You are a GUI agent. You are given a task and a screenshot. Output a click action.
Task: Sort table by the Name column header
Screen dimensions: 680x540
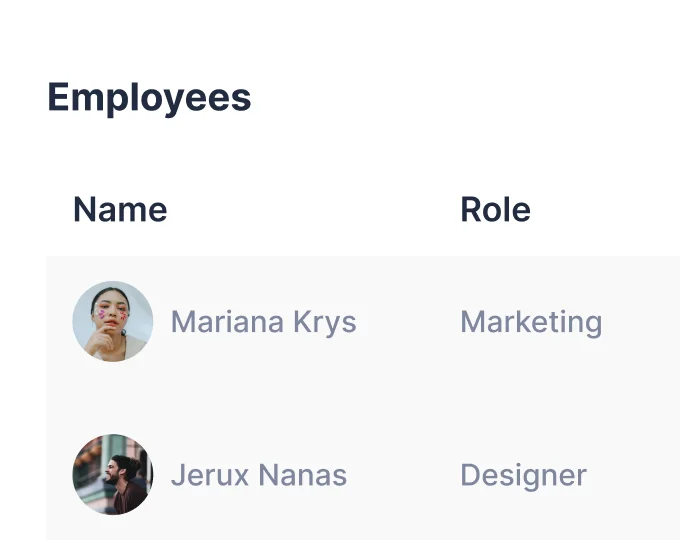(120, 209)
